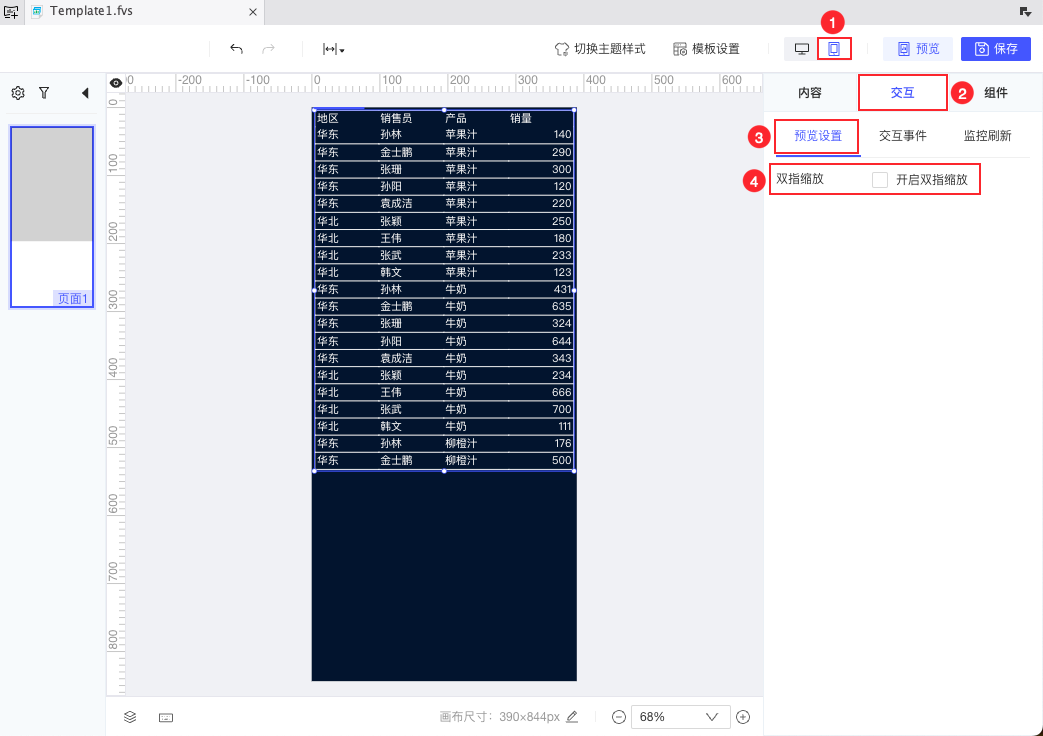This screenshot has width=1043, height=736.
Task: Select the Template1.fvs file tab
Action: pos(144,12)
